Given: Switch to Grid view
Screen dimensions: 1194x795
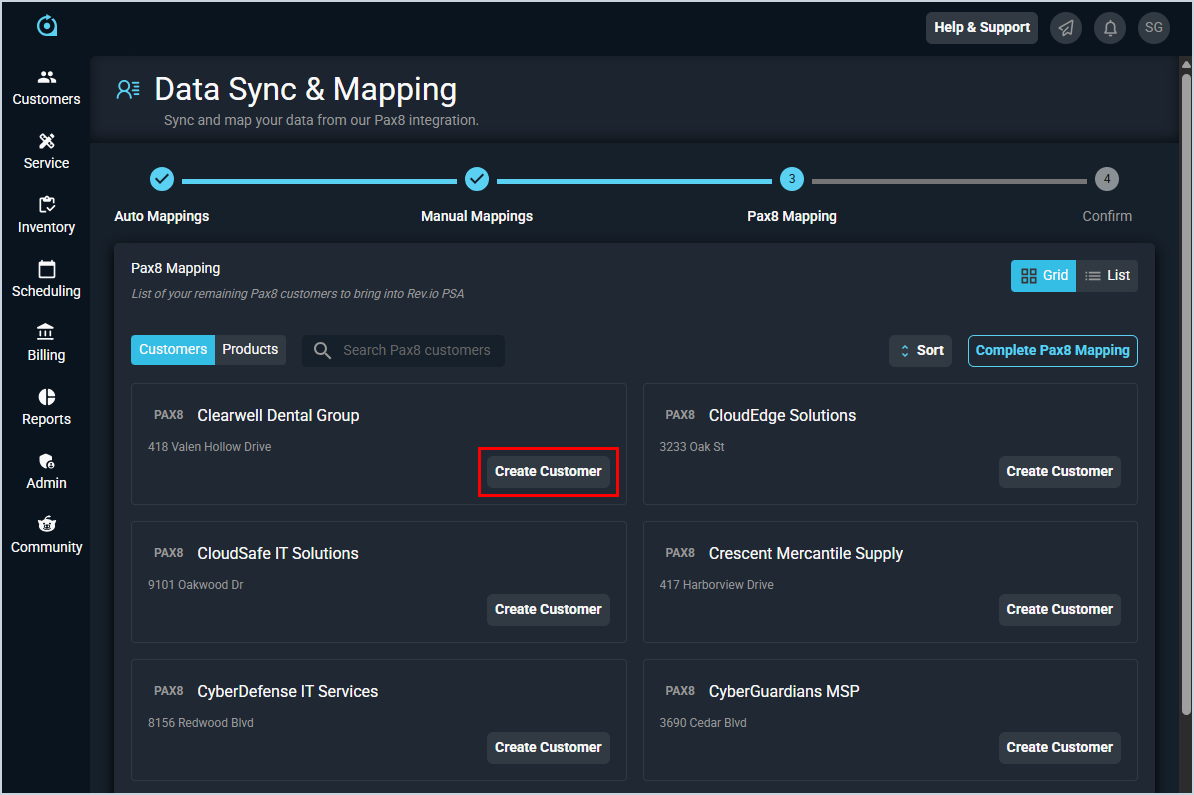Looking at the screenshot, I should coord(1043,276).
